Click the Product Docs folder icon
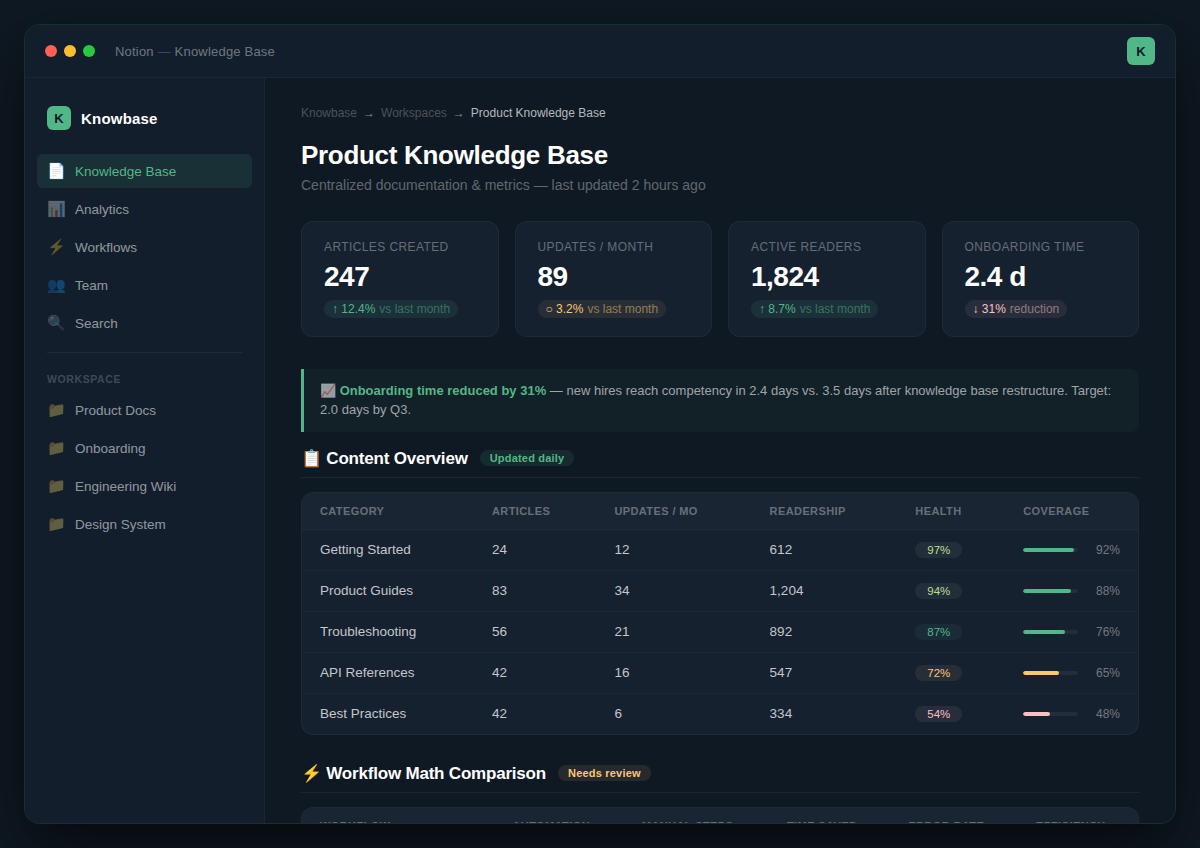1200x848 pixels. 56,410
